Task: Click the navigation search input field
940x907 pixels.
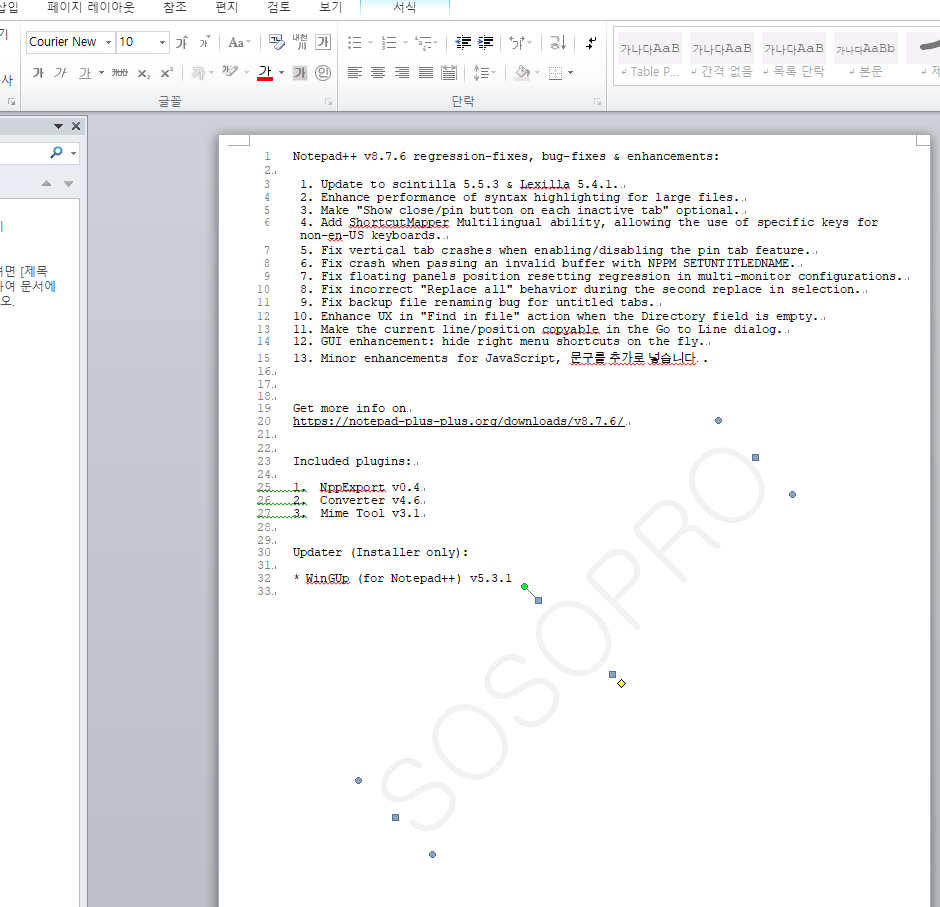Action: coord(23,153)
